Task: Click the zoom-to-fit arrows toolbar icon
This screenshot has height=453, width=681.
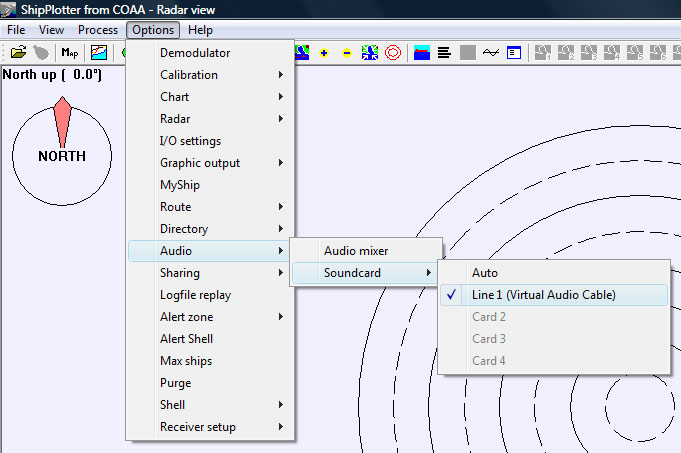Action: click(x=370, y=53)
